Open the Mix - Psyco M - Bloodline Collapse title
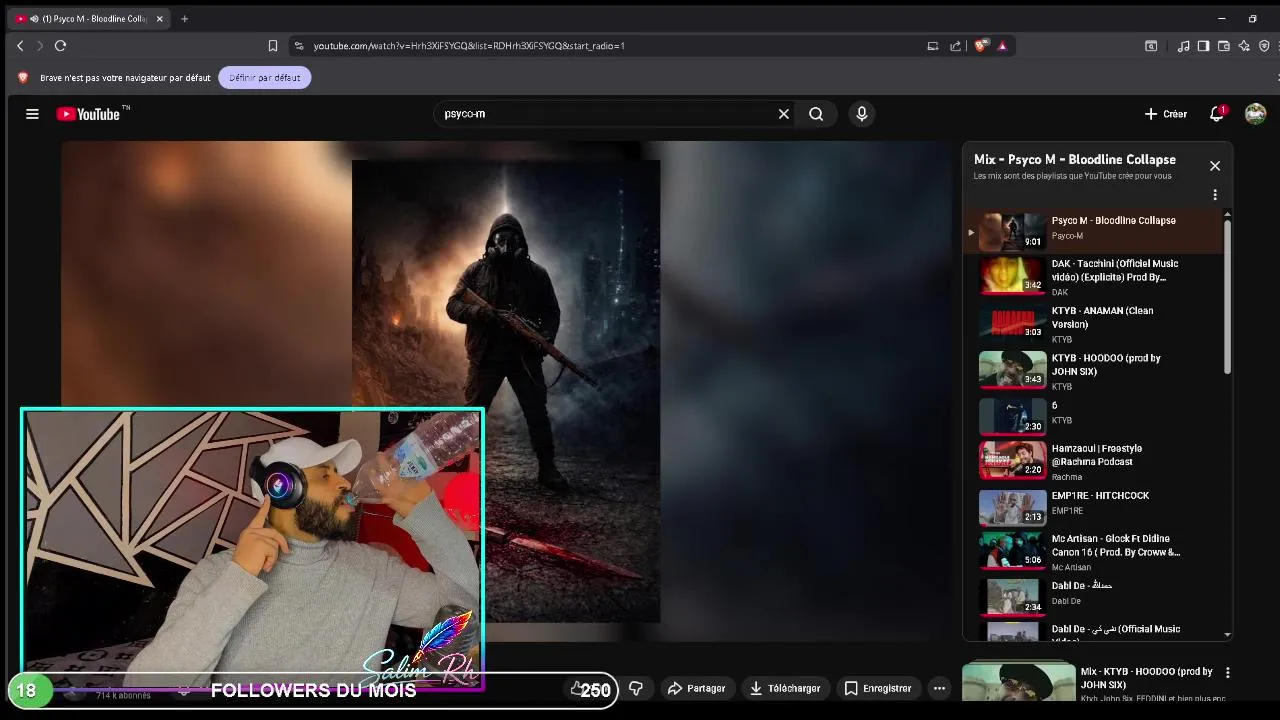1280x720 pixels. click(x=1075, y=159)
